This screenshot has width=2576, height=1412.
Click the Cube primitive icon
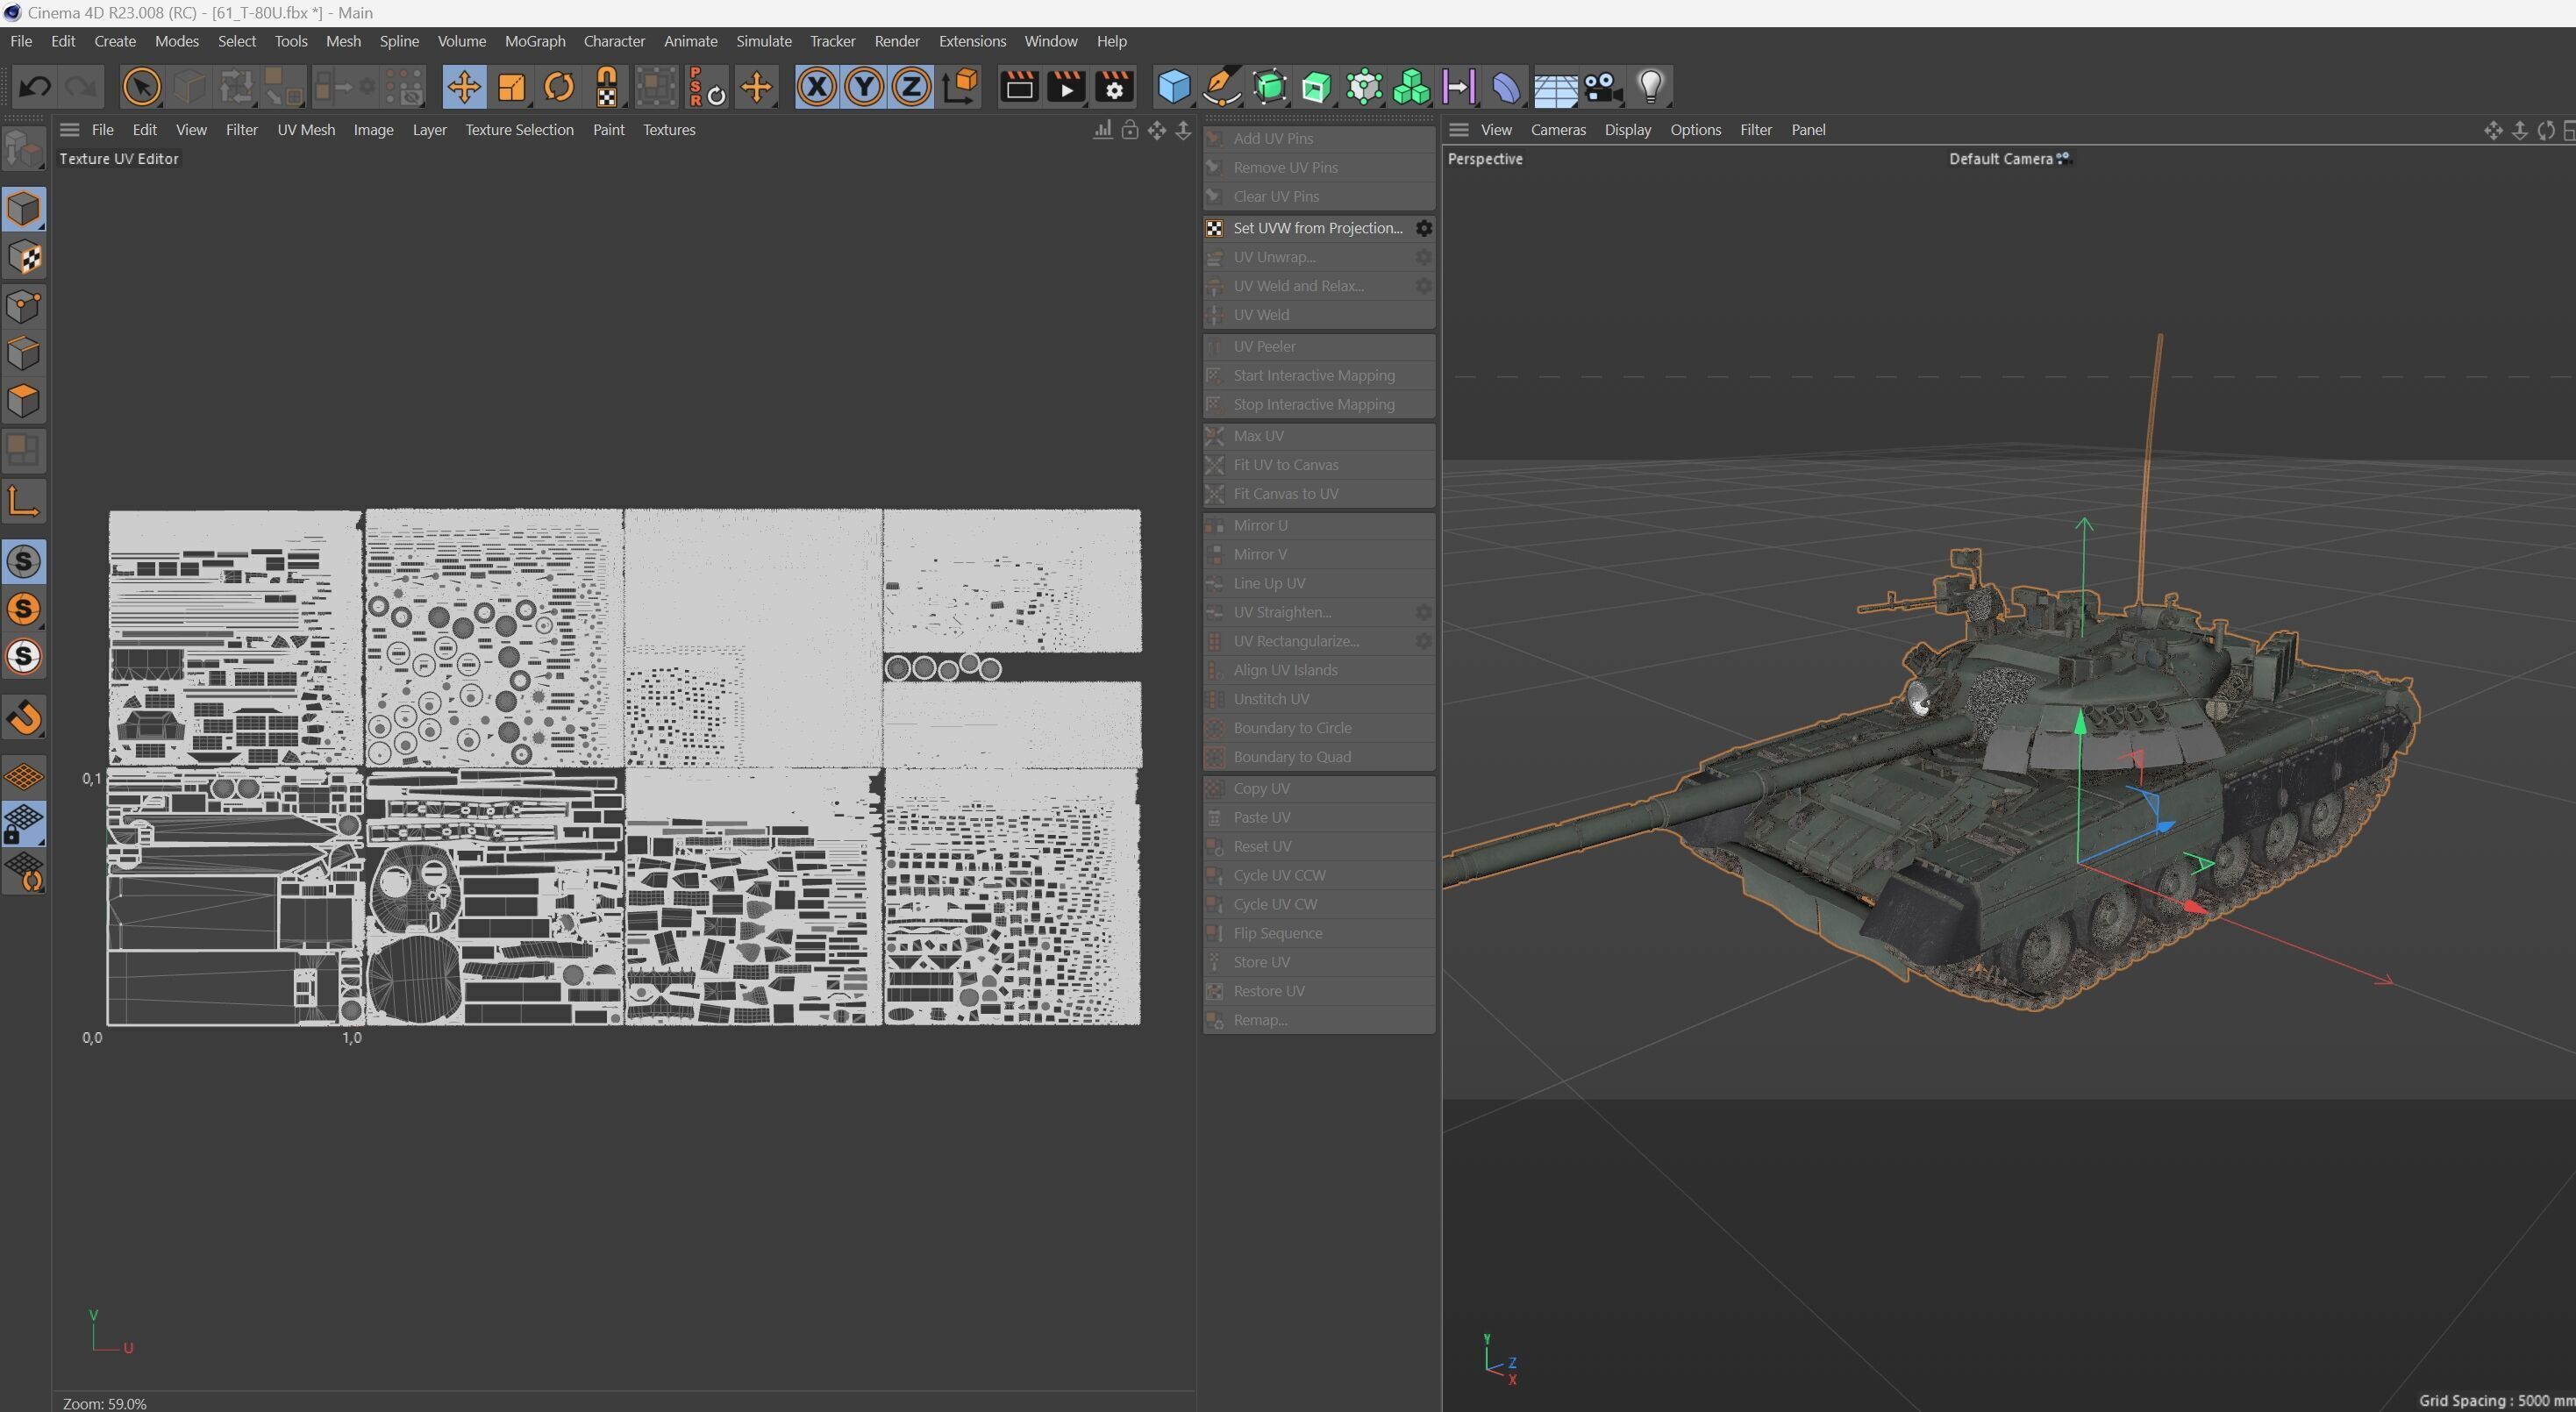pyautogui.click(x=1173, y=87)
